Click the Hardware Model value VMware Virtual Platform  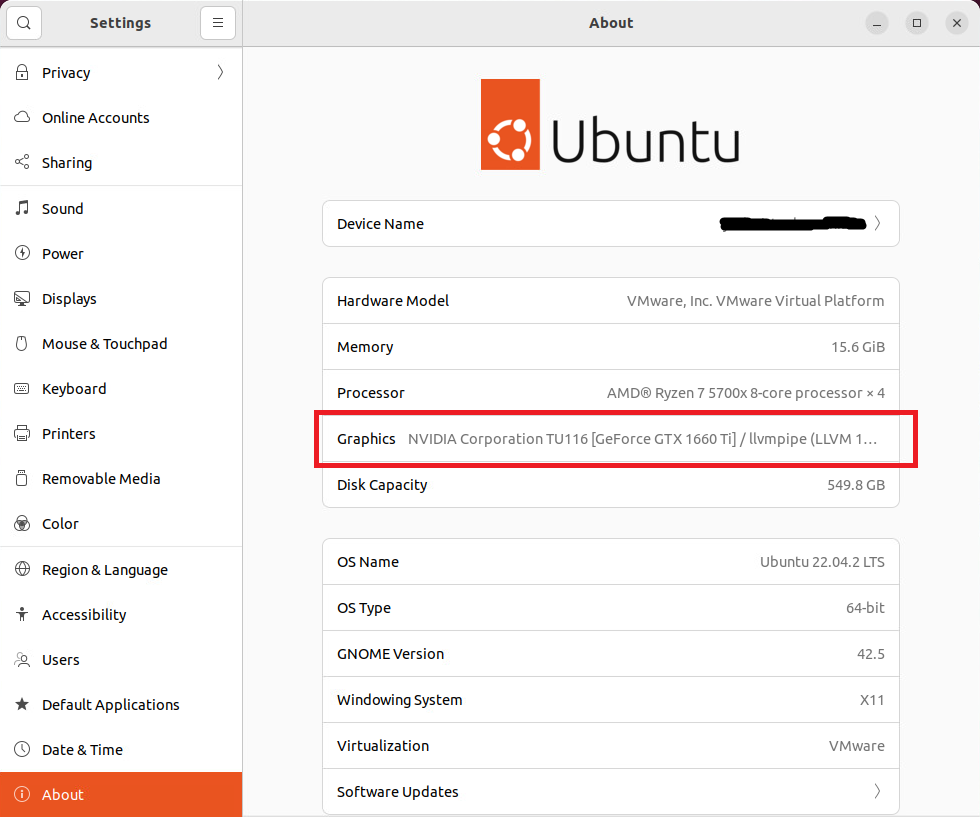(x=755, y=301)
